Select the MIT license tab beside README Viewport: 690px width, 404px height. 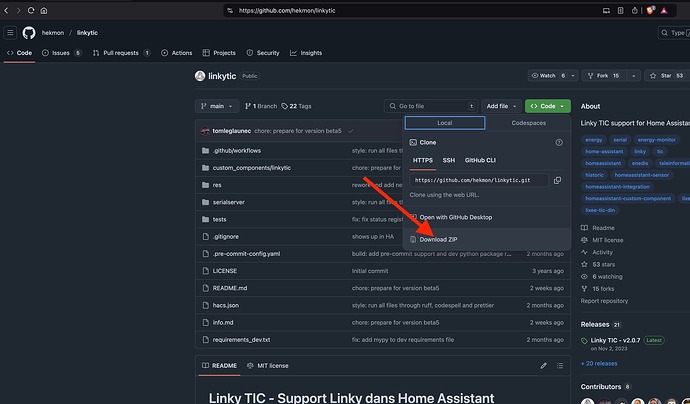tap(268, 366)
